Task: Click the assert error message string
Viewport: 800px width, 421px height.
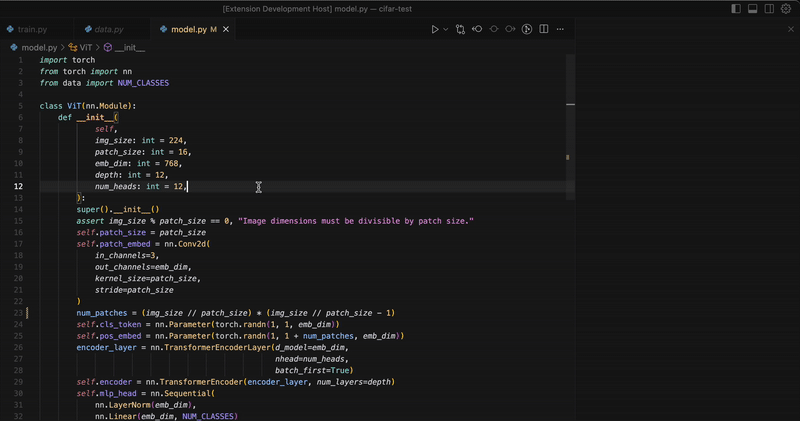Action: pos(356,221)
